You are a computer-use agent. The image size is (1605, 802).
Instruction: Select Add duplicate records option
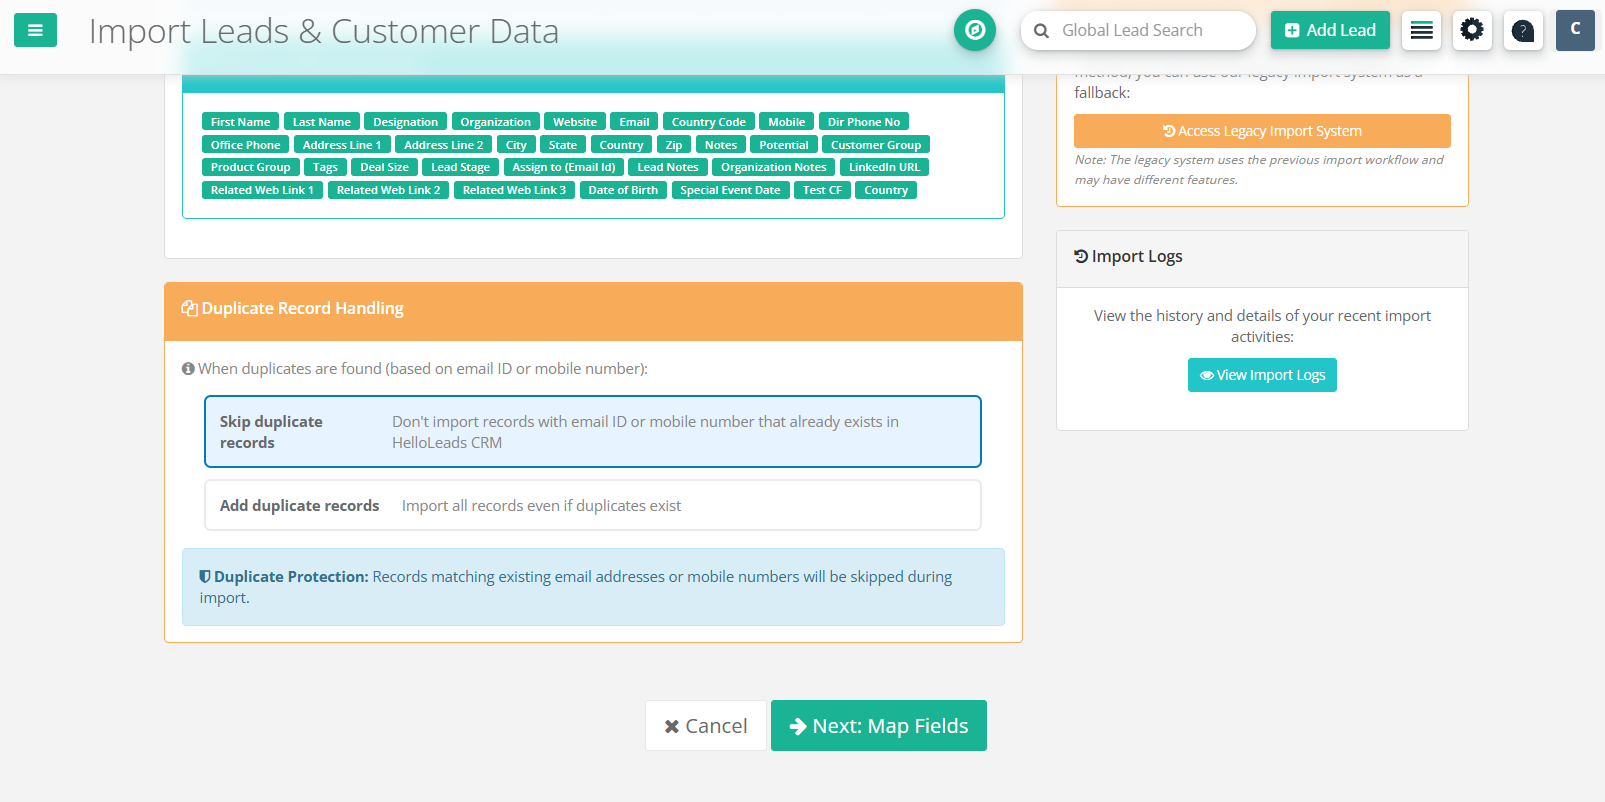[x=592, y=505]
